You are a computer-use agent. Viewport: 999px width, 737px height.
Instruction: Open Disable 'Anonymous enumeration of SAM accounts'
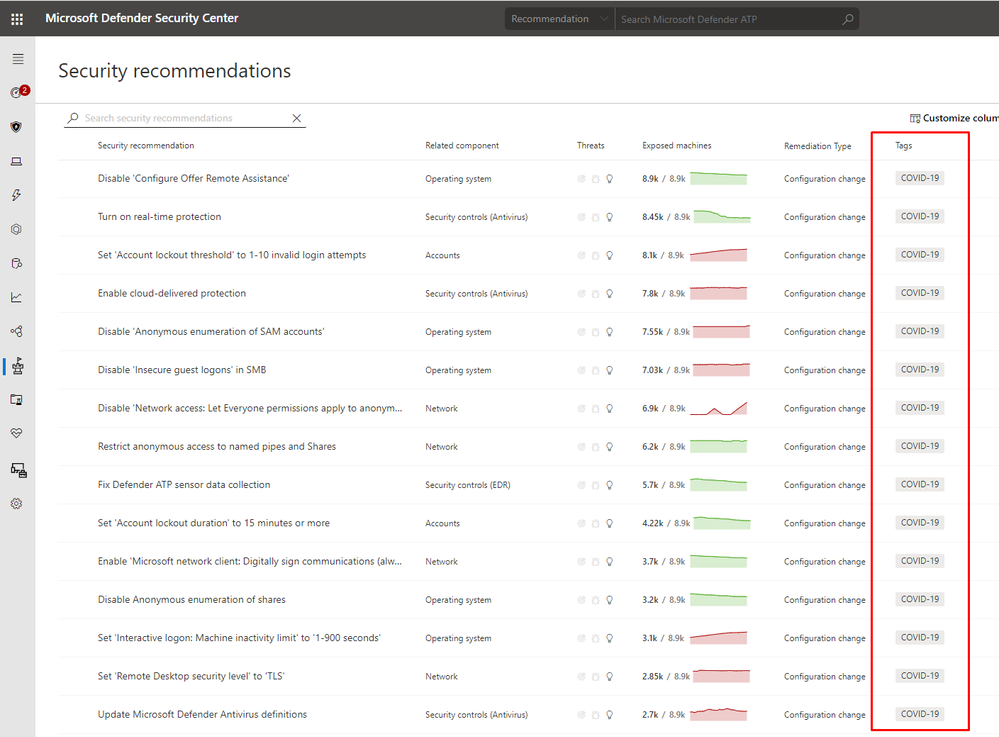point(211,331)
